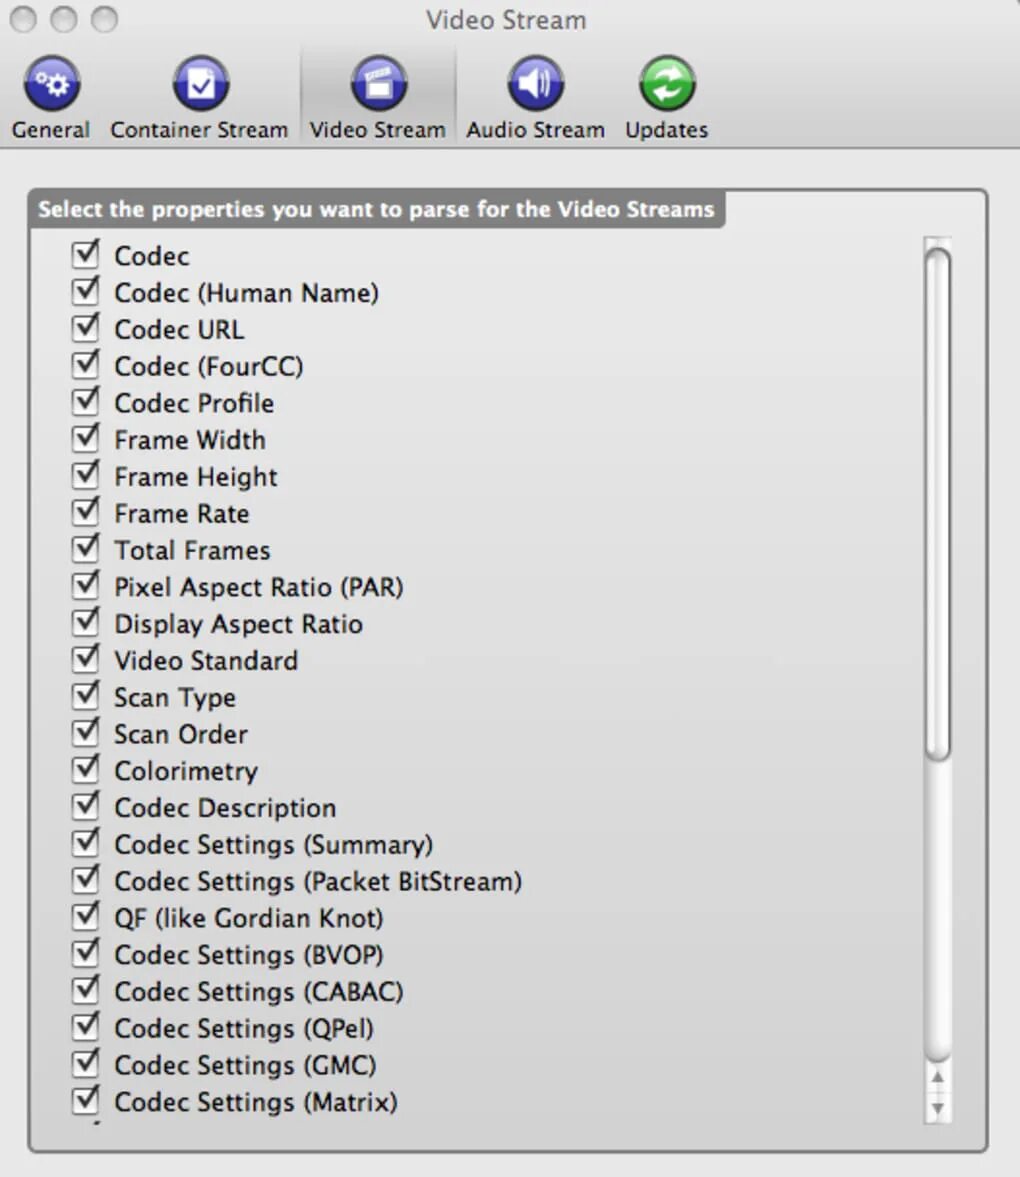Viewport: 1020px width, 1177px height.
Task: Click the Audio Stream tab label
Action: [x=535, y=130]
